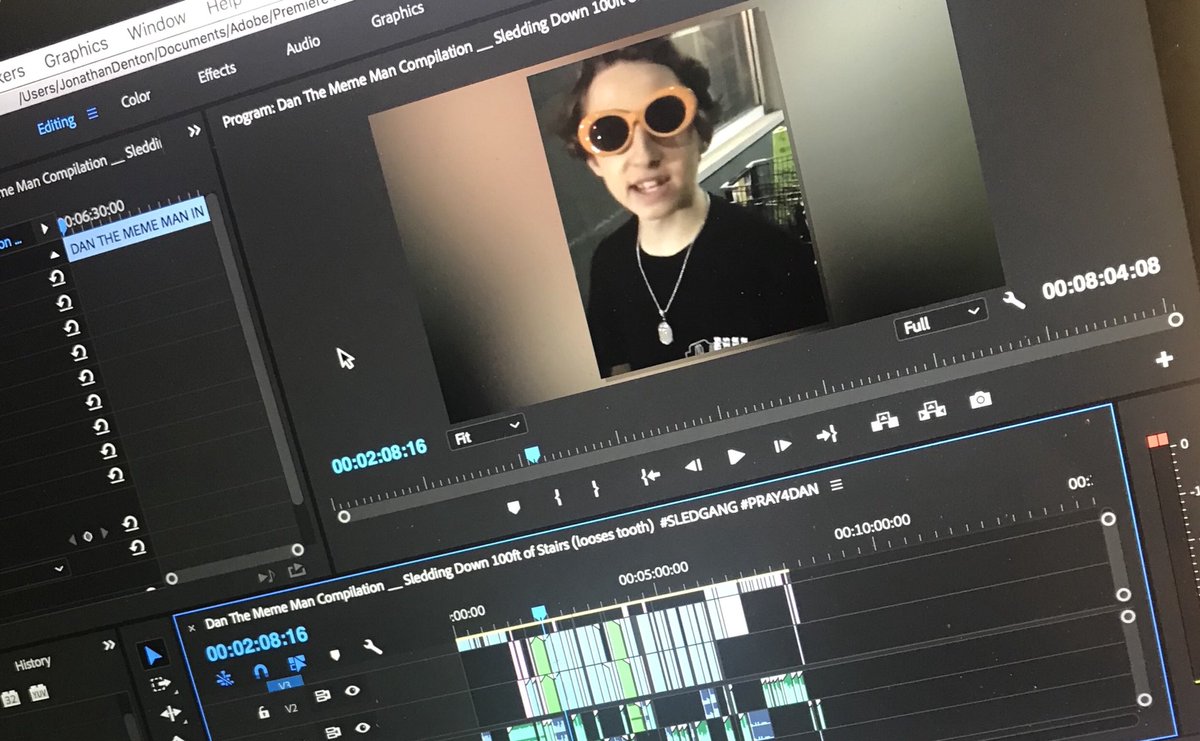The height and width of the screenshot is (741, 1200).
Task: Toggle Snap in the timeline
Action: click(x=260, y=670)
